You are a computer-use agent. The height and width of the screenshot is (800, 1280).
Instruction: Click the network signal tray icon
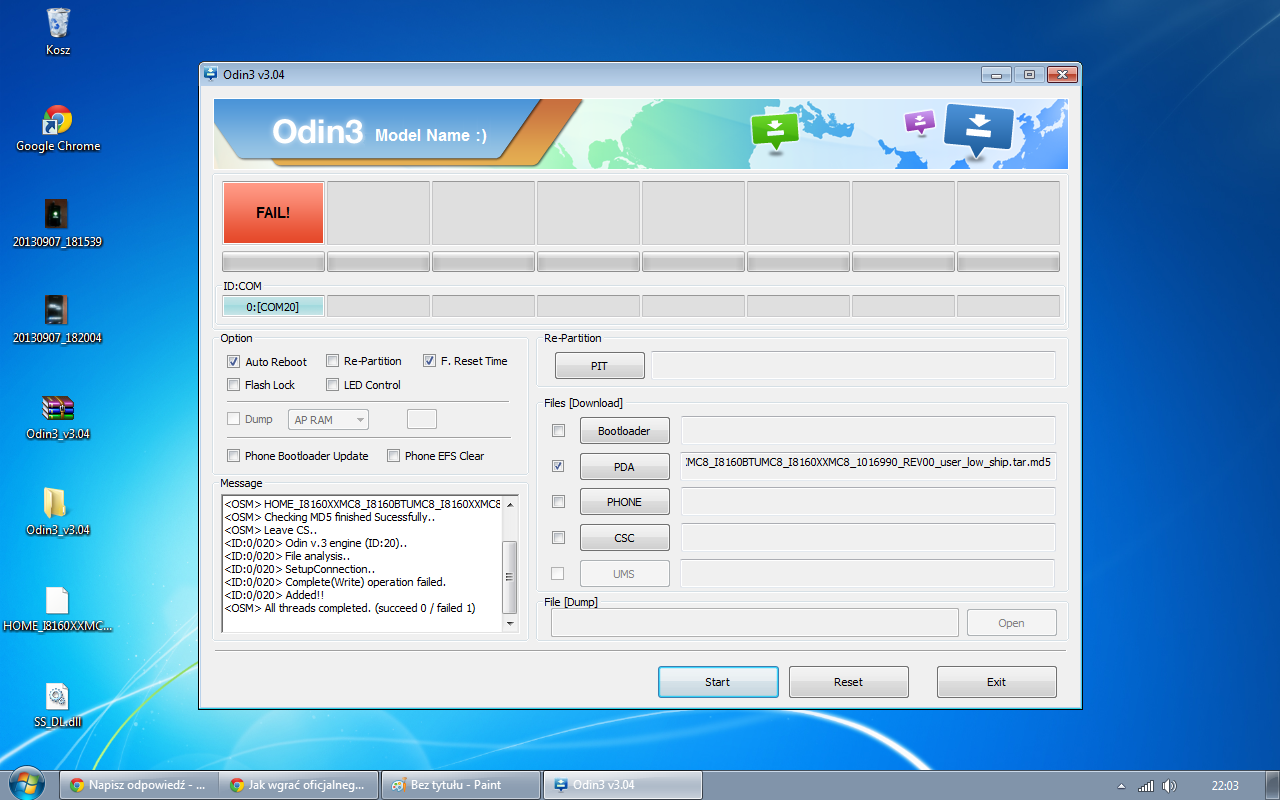1146,785
